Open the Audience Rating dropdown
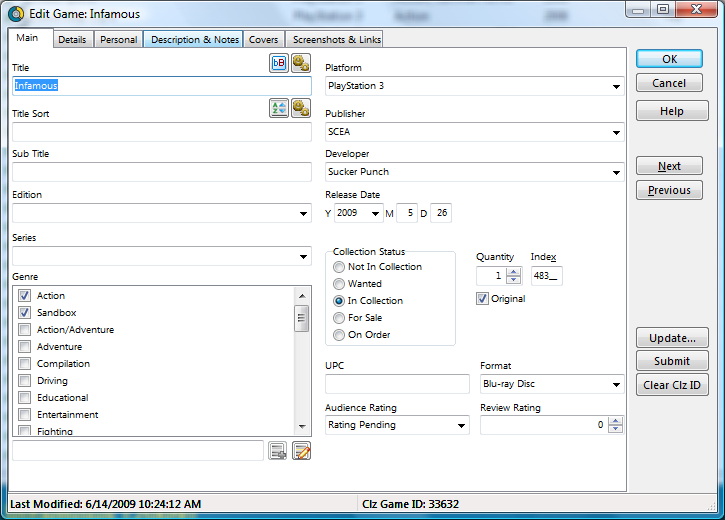Screen dimensions: 725x520 click(461, 425)
